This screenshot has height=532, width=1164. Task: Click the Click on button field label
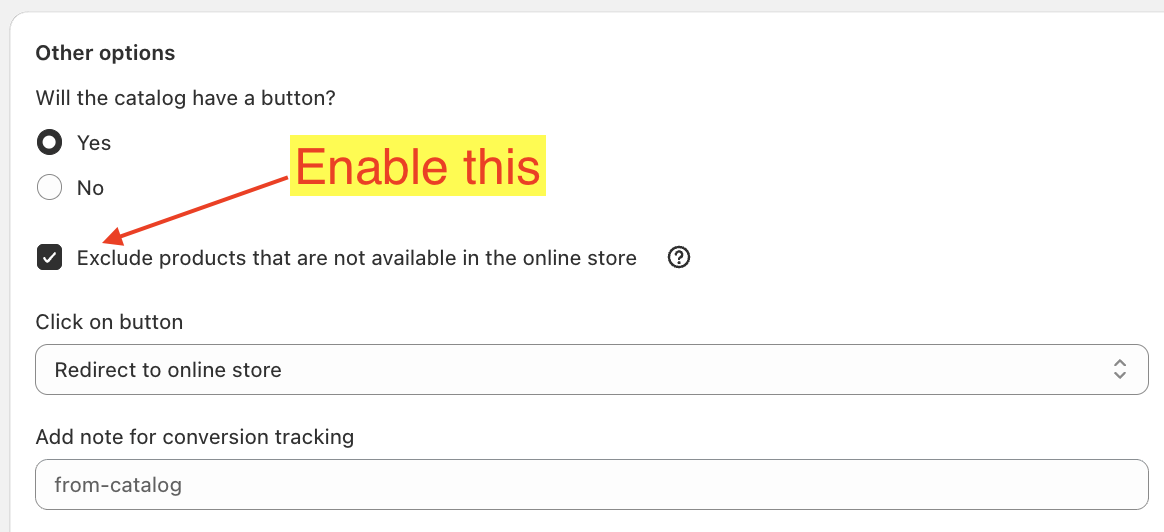click(109, 322)
